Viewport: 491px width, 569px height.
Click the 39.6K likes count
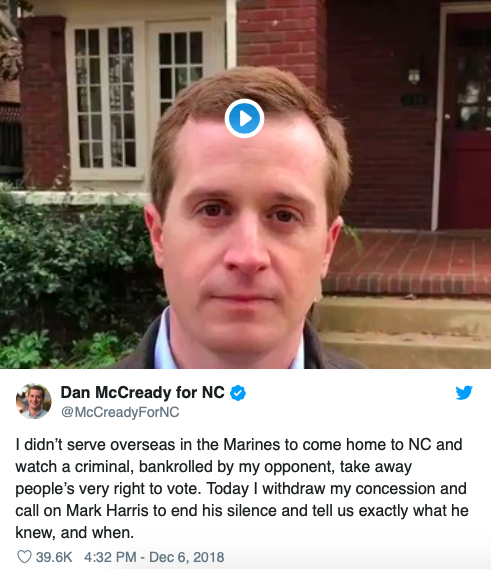(54, 557)
